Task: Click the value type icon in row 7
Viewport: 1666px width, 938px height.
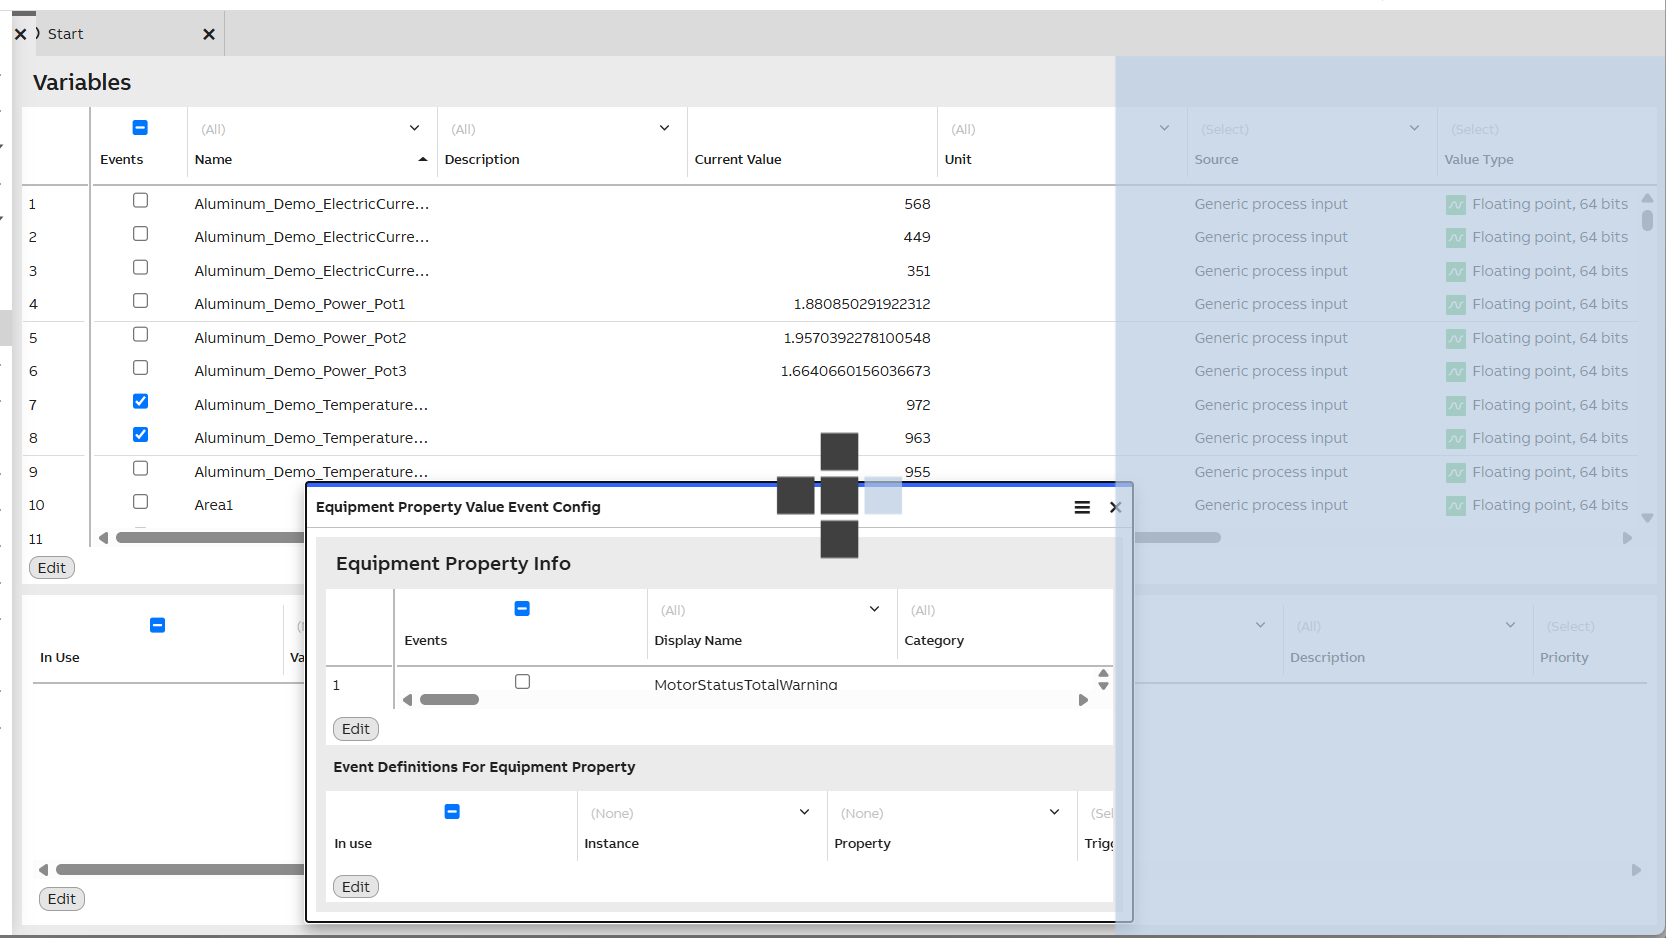Action: tap(1456, 405)
